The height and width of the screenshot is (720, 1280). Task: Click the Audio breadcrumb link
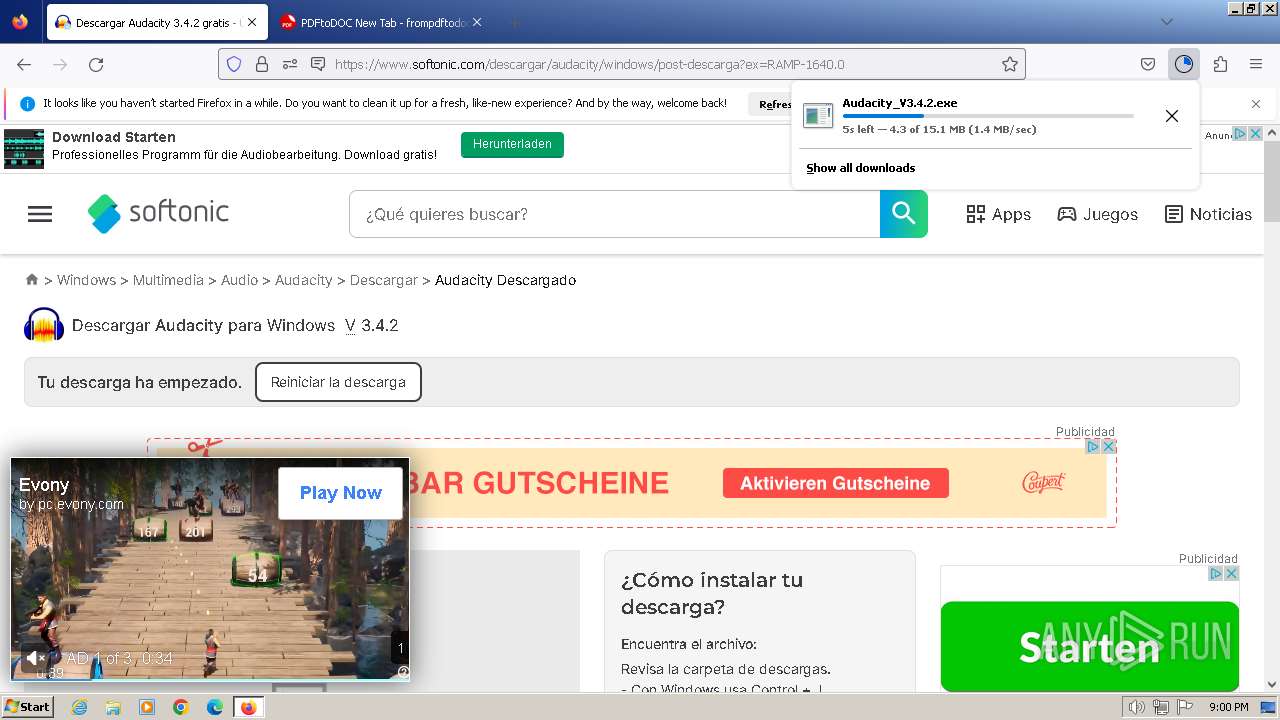coord(239,280)
